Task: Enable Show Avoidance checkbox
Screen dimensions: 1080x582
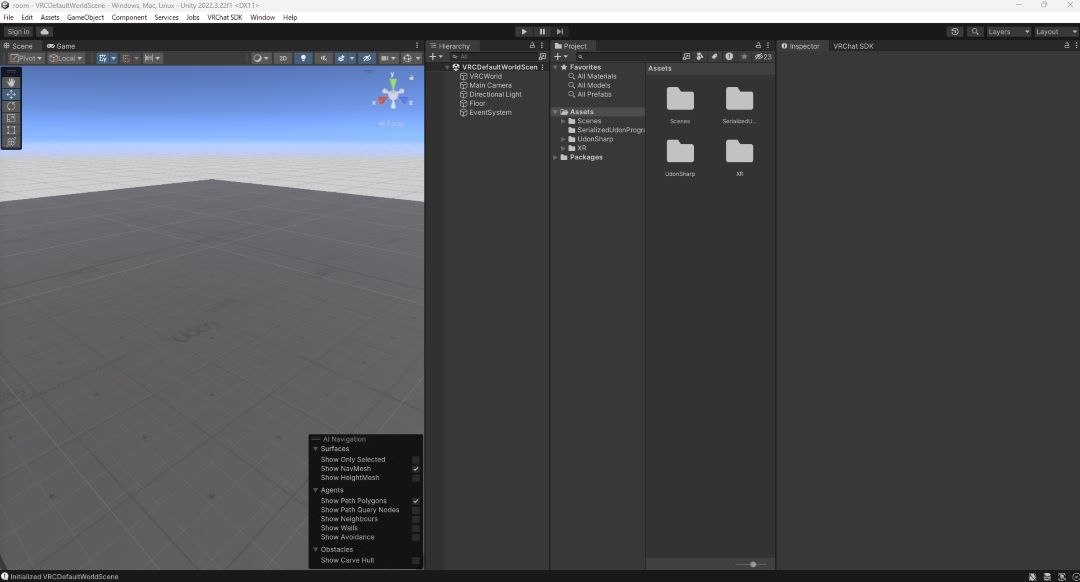Action: point(415,537)
